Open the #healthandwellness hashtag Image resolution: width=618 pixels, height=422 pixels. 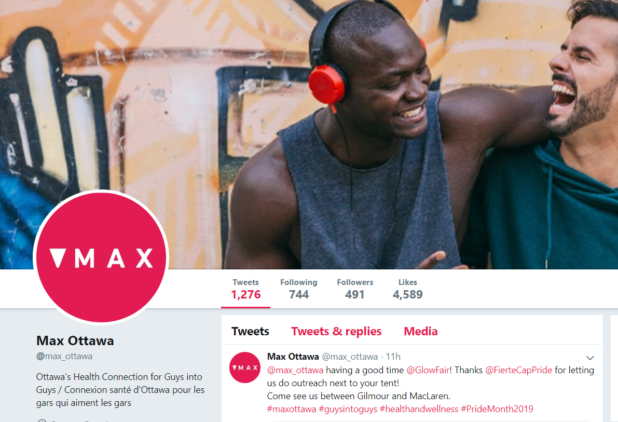[419, 409]
